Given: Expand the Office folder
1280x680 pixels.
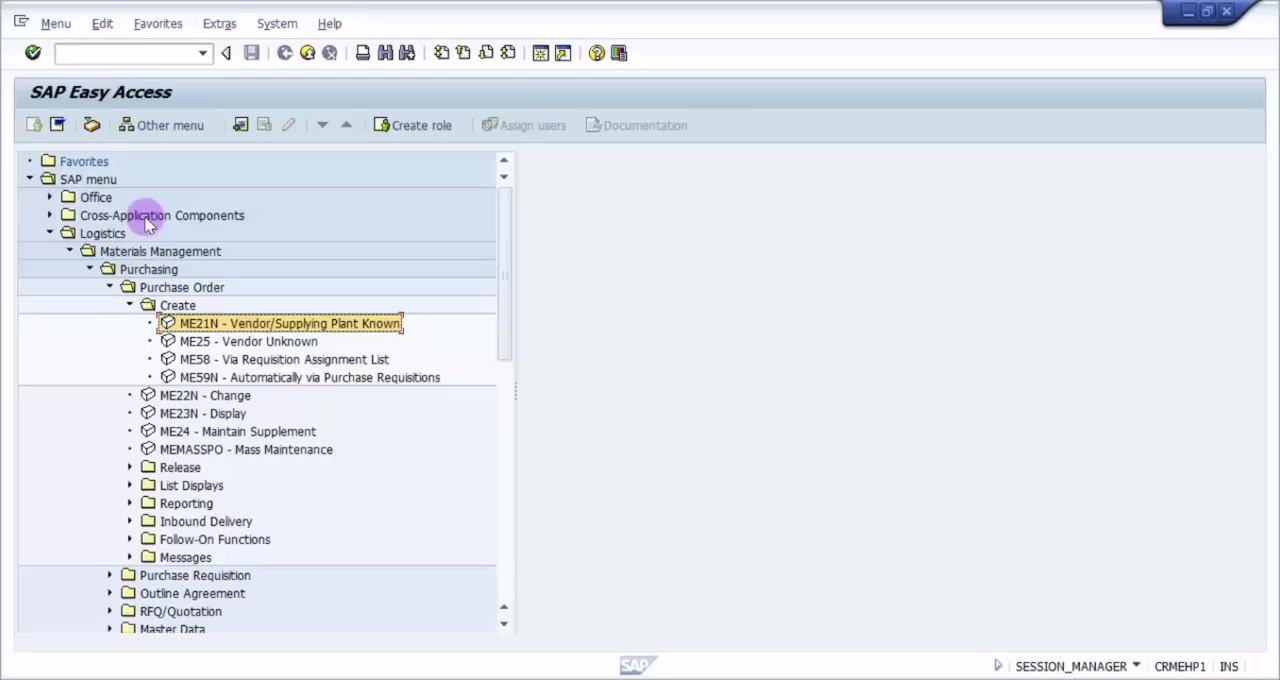Looking at the screenshot, I should click(x=50, y=197).
